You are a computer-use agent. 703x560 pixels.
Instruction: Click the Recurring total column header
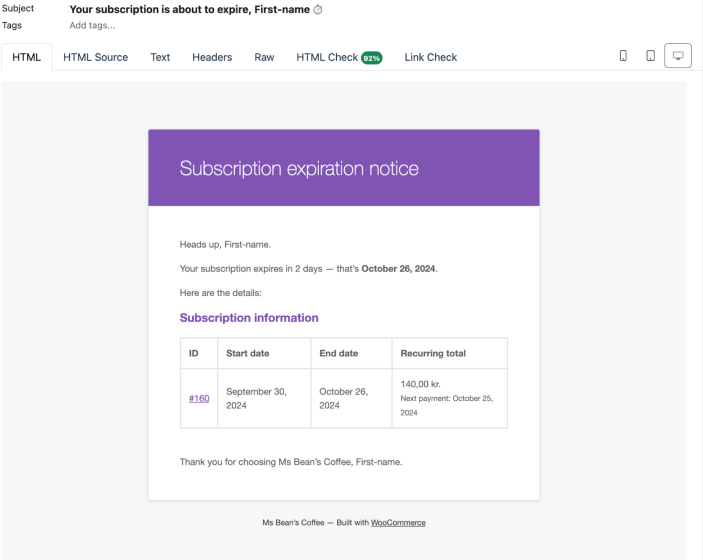coord(433,353)
